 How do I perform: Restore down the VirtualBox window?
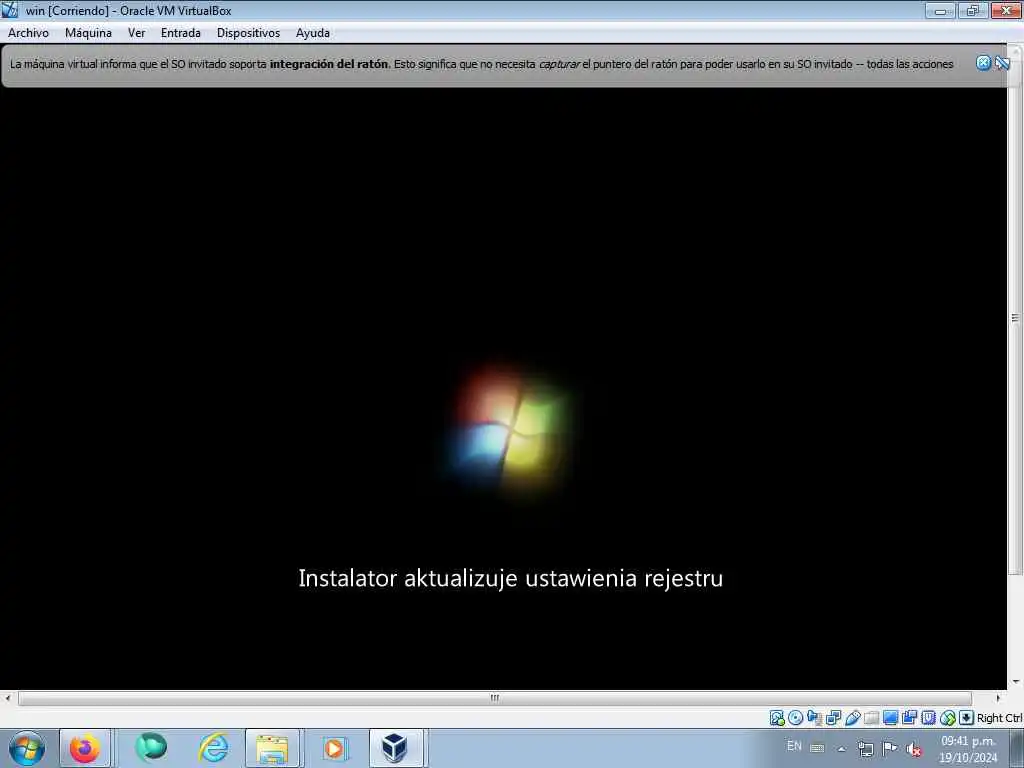[x=973, y=10]
